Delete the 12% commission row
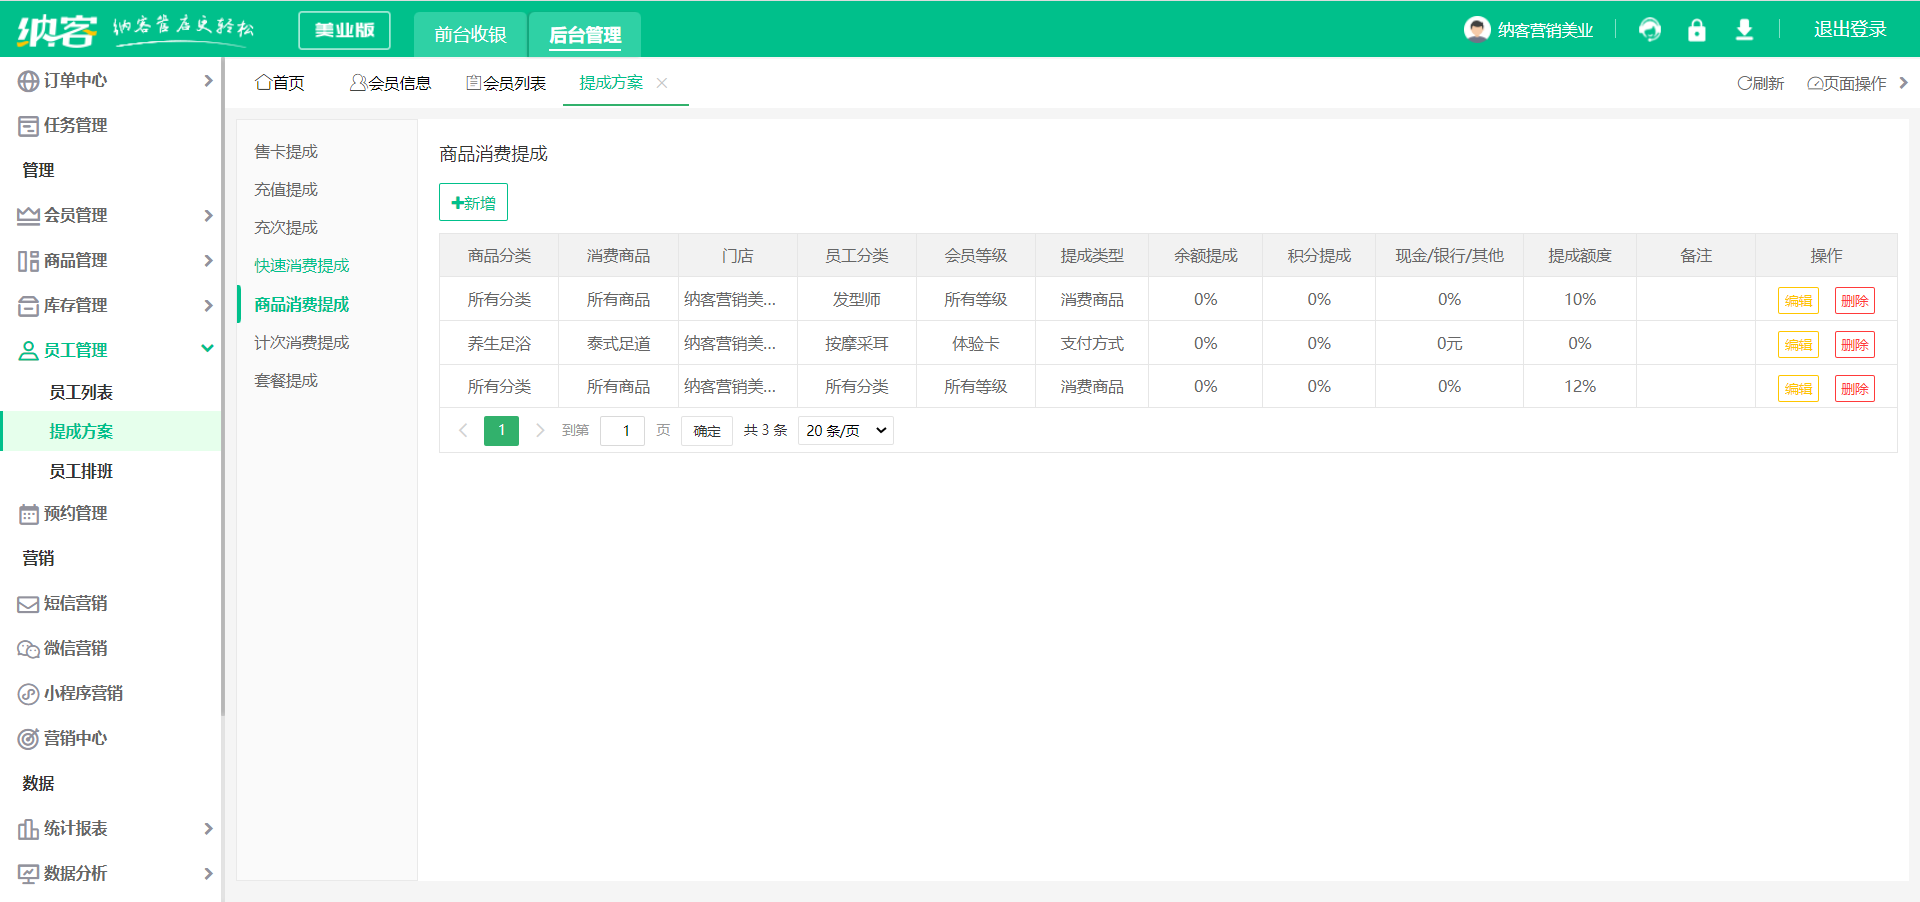The height and width of the screenshot is (902, 1920). 1855,389
